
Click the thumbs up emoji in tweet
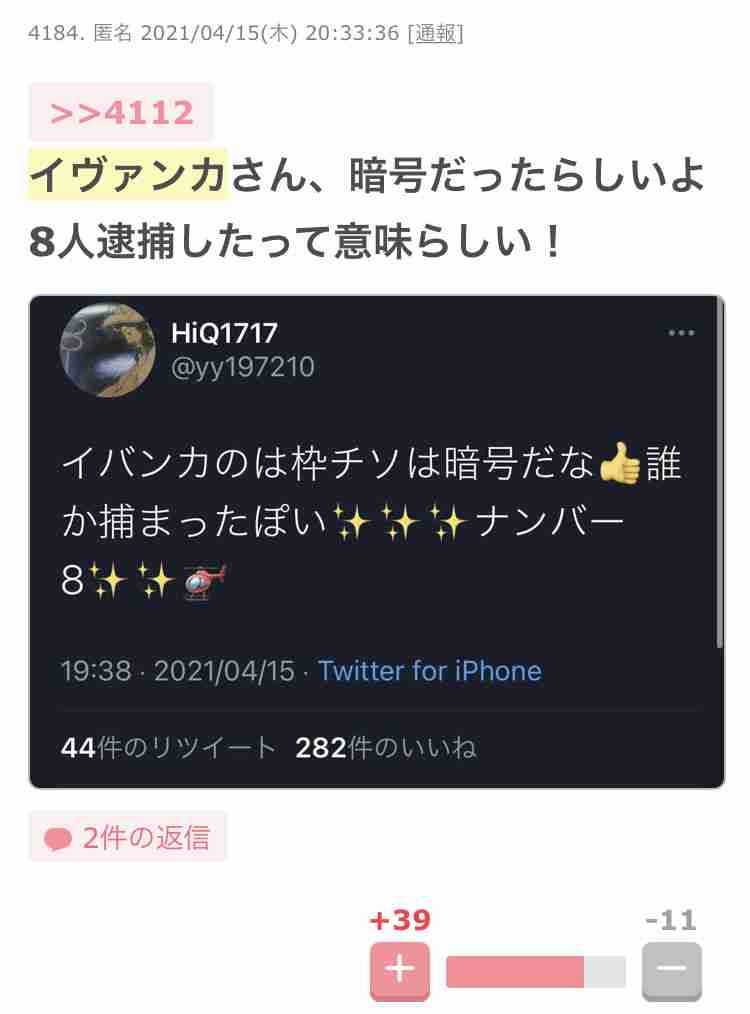click(x=619, y=463)
